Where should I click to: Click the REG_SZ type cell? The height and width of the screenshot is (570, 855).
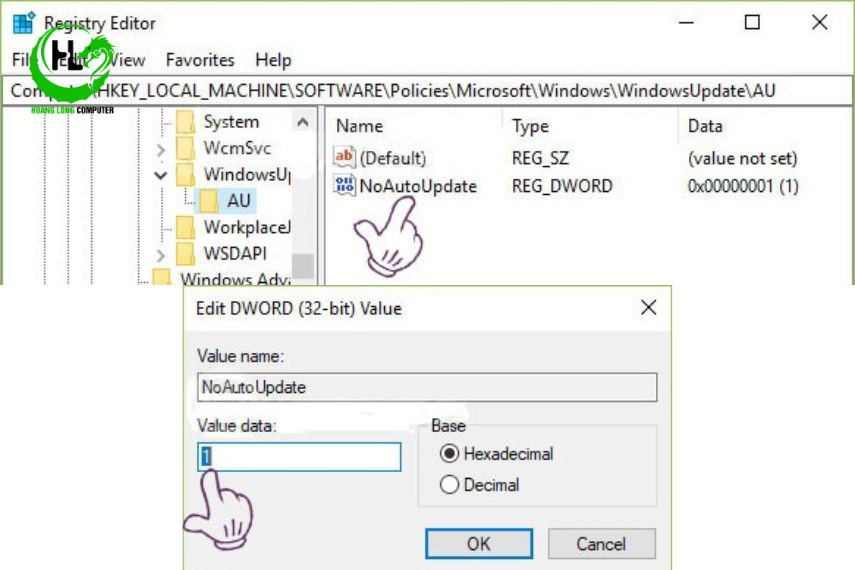coord(540,158)
